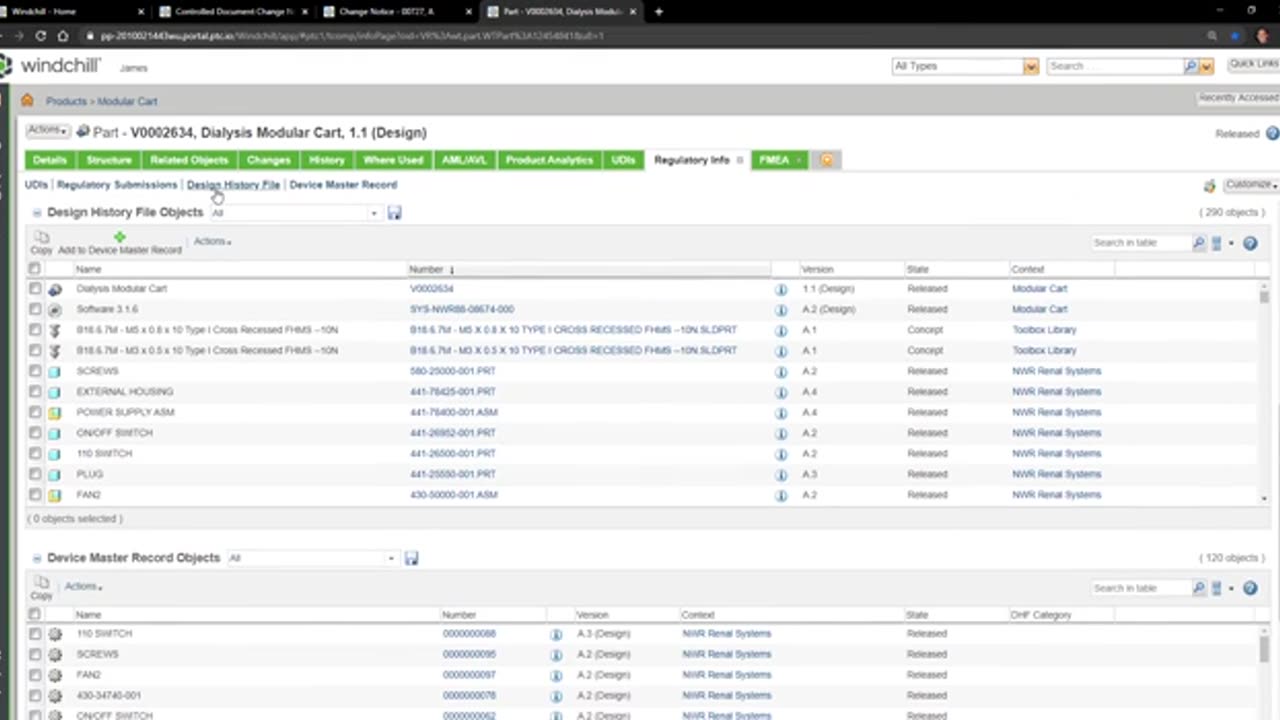The width and height of the screenshot is (1280, 720).
Task: Check the FAN2 row checkbox in history table
Action: point(35,495)
